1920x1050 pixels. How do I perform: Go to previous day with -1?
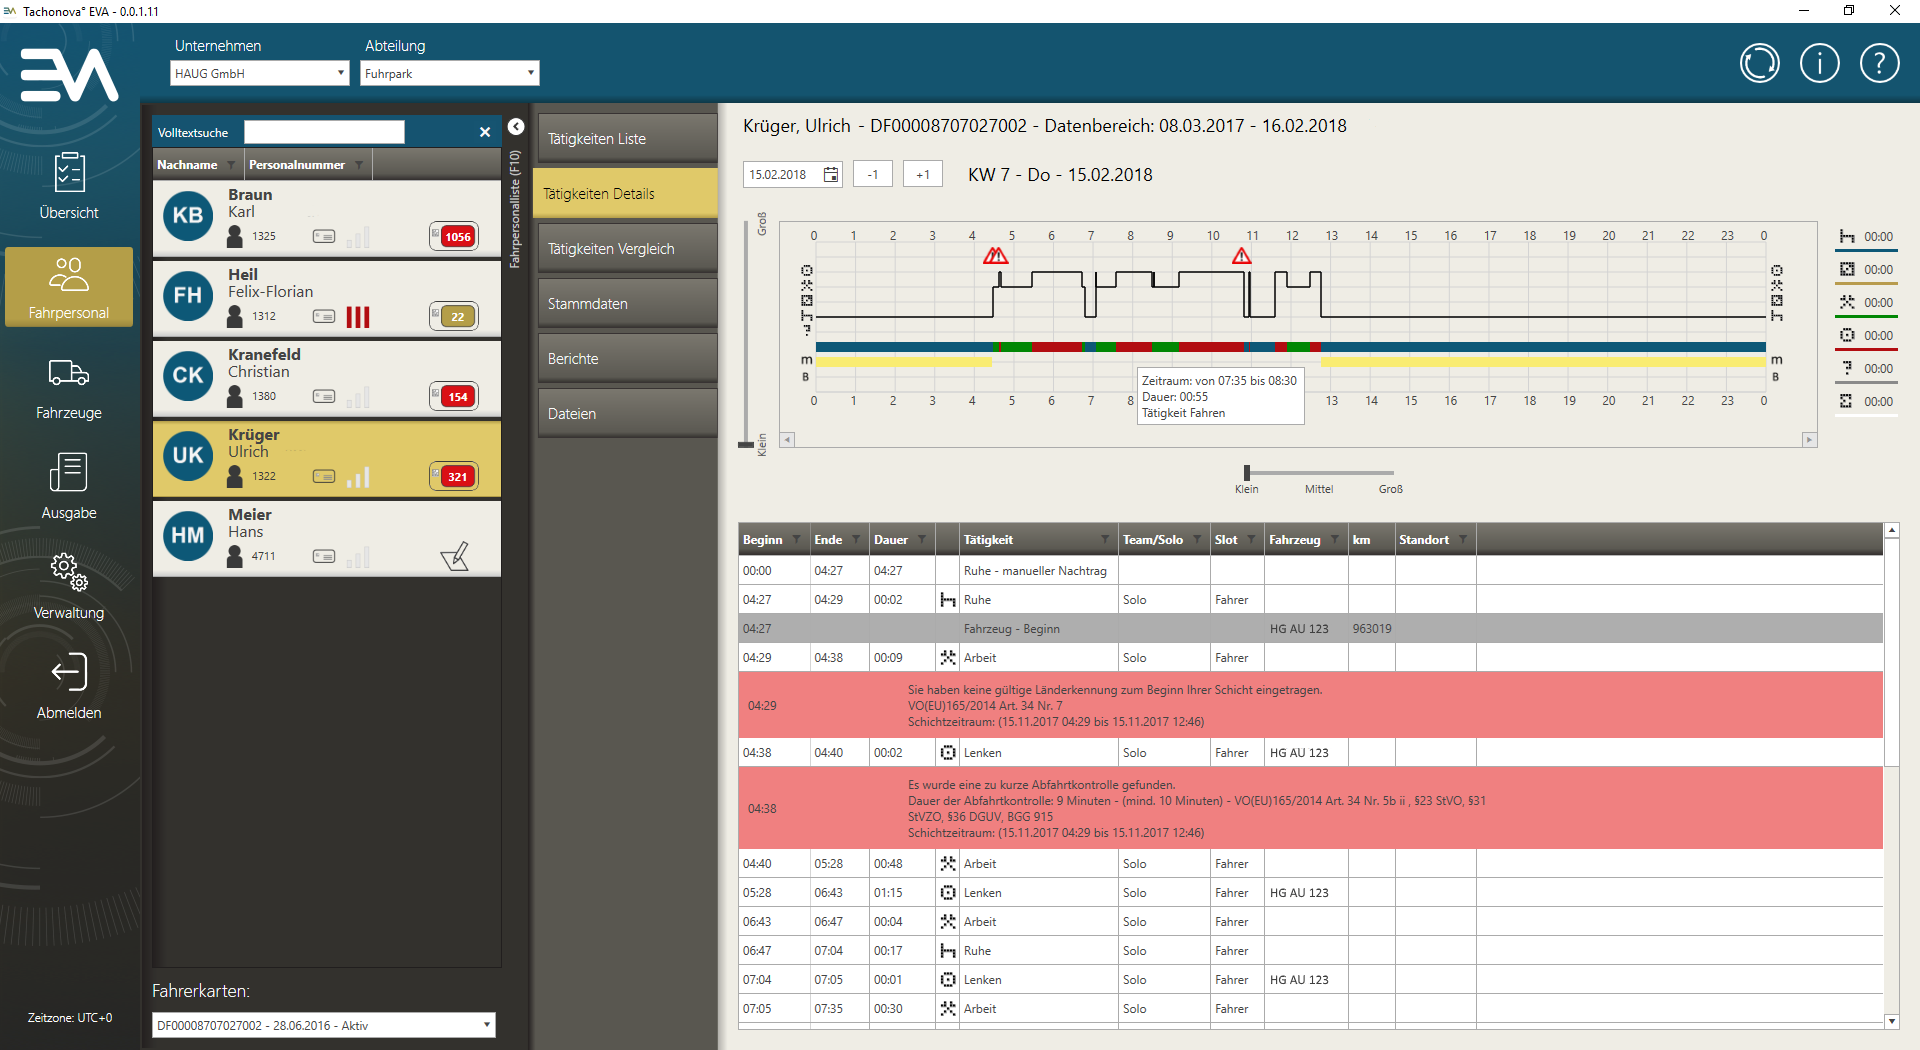click(872, 175)
